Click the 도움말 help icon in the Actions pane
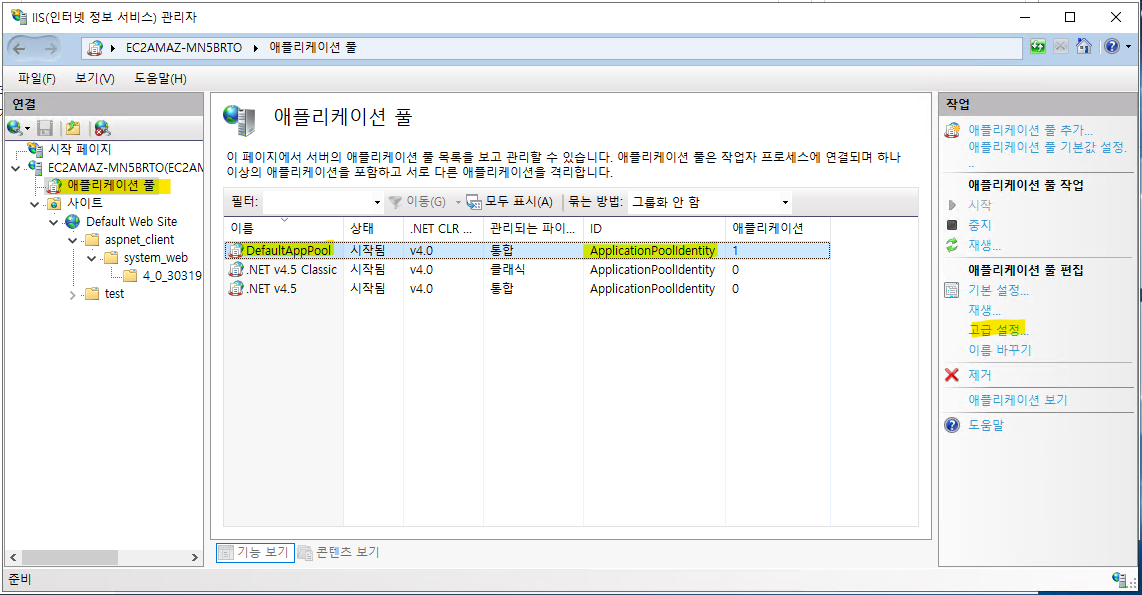The image size is (1142, 595). coord(952,425)
